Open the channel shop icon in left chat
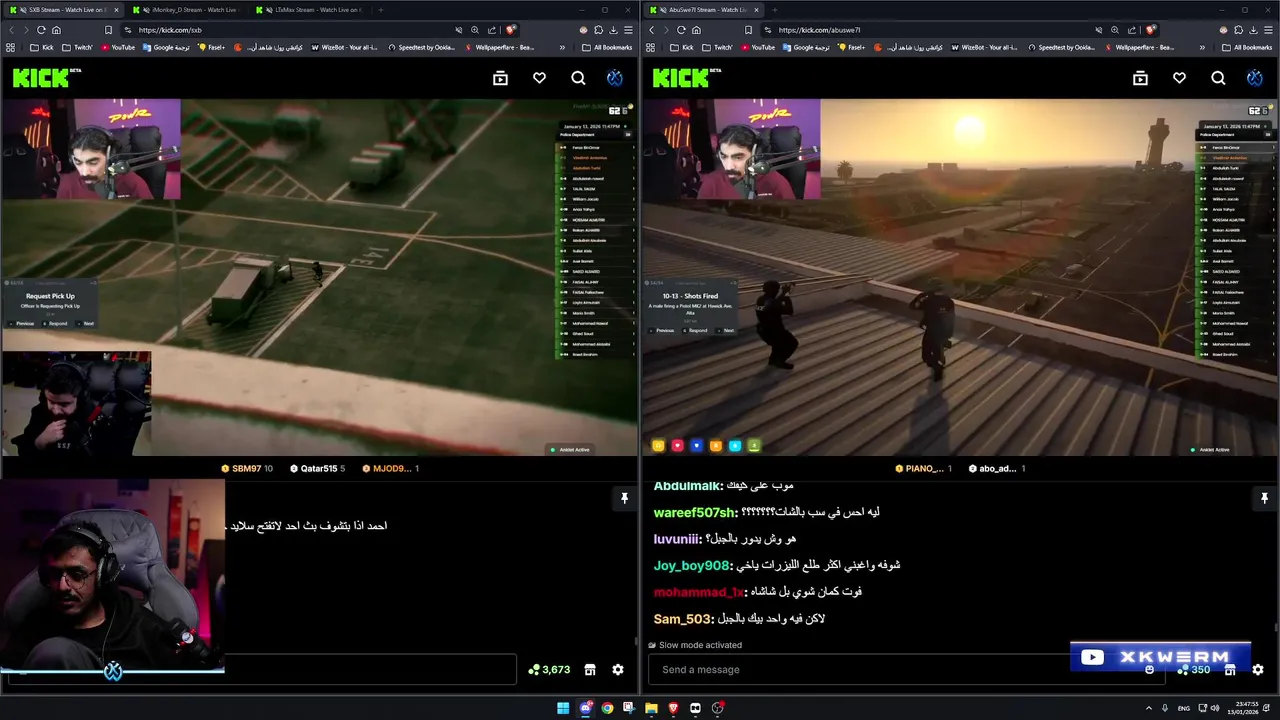Viewport: 1280px width, 720px height. [x=590, y=670]
